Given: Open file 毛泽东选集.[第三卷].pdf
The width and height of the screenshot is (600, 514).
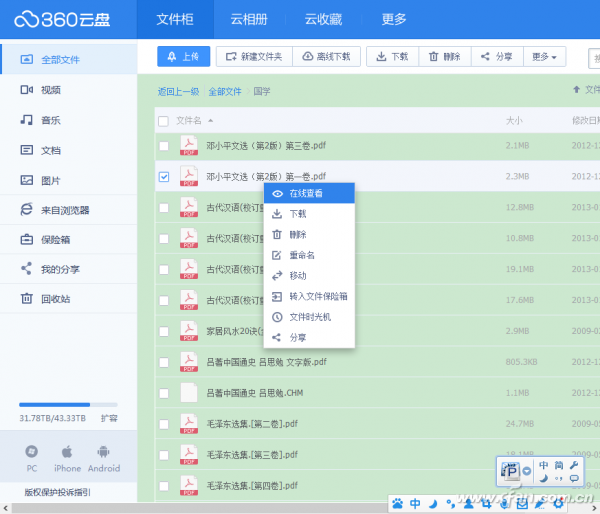Looking at the screenshot, I should (x=252, y=455).
